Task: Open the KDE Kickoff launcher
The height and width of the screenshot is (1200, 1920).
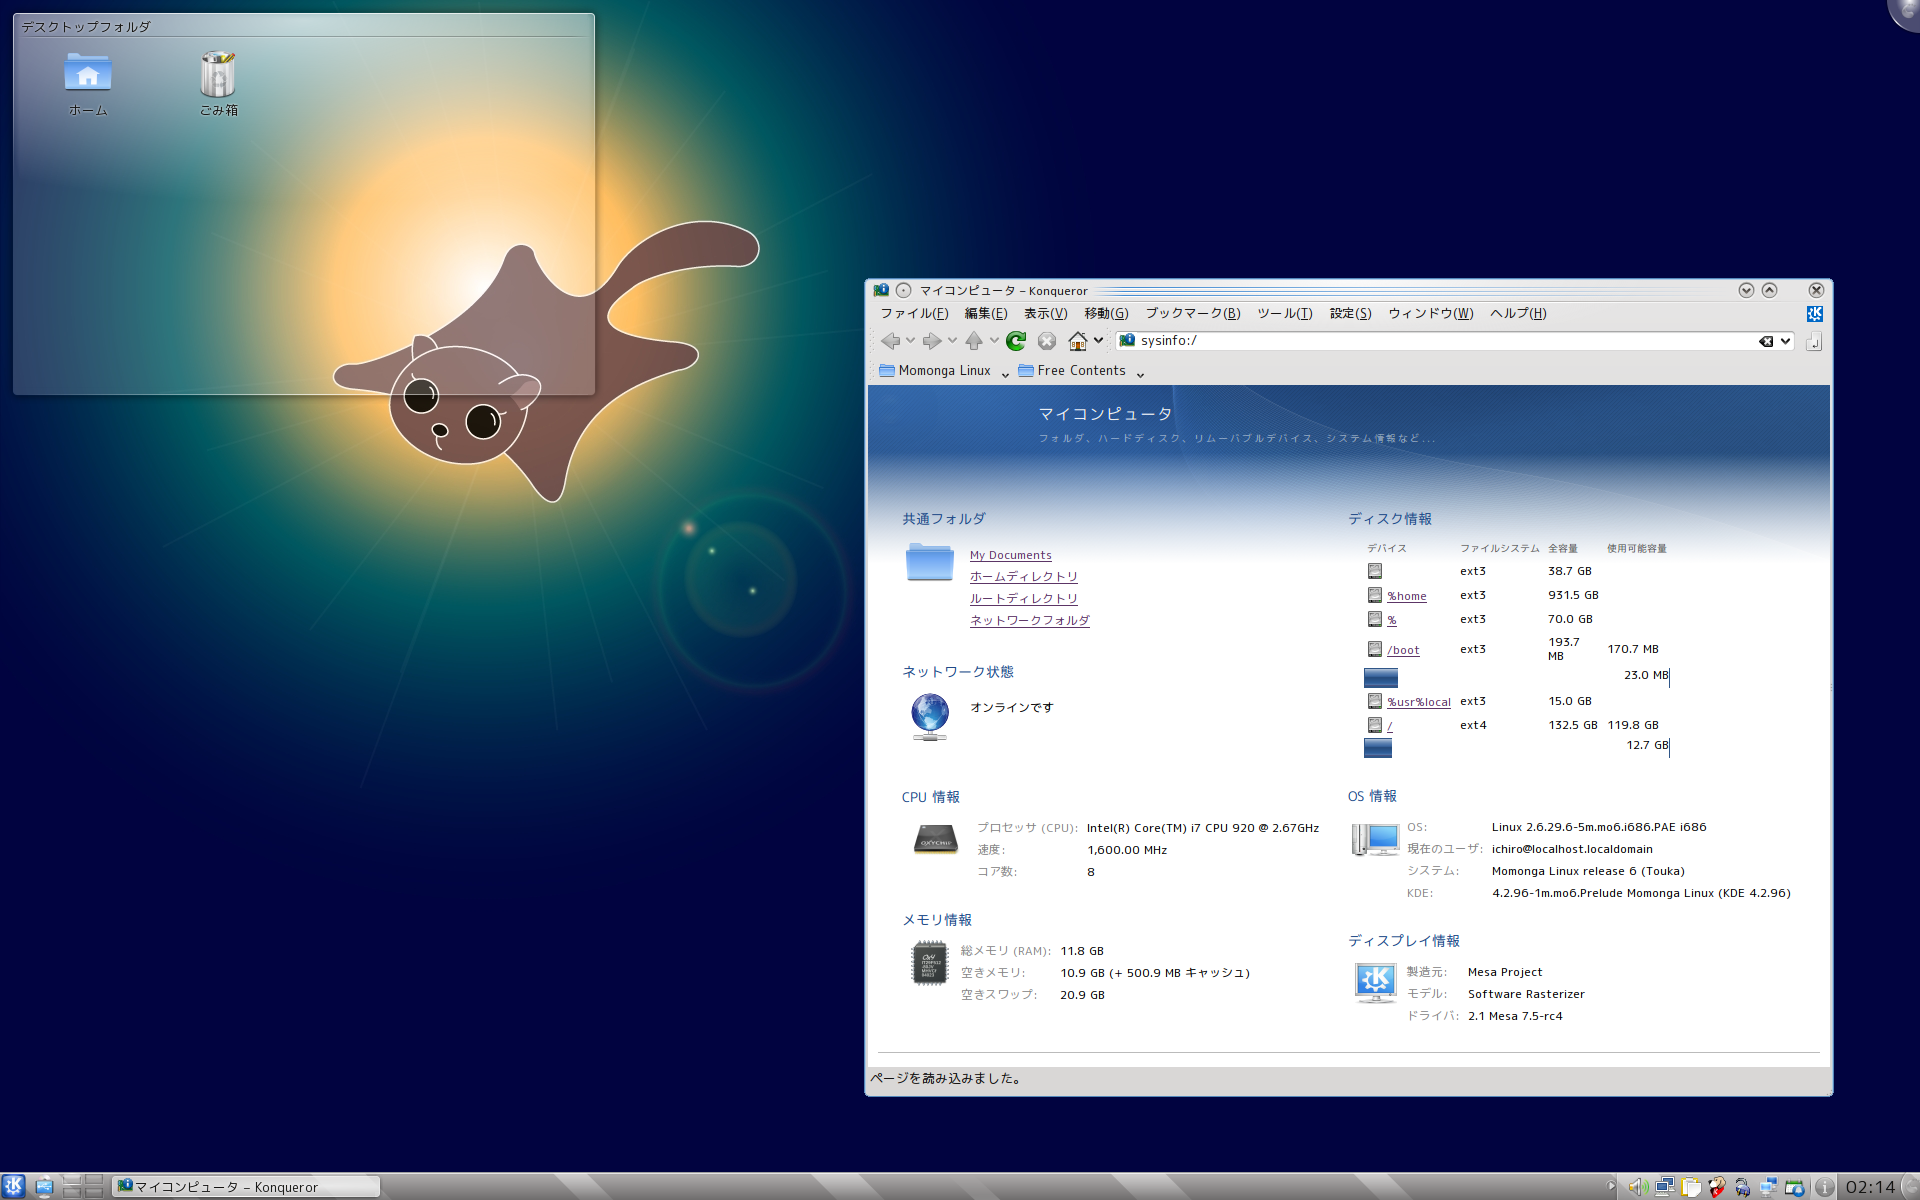Action: click(x=13, y=1186)
